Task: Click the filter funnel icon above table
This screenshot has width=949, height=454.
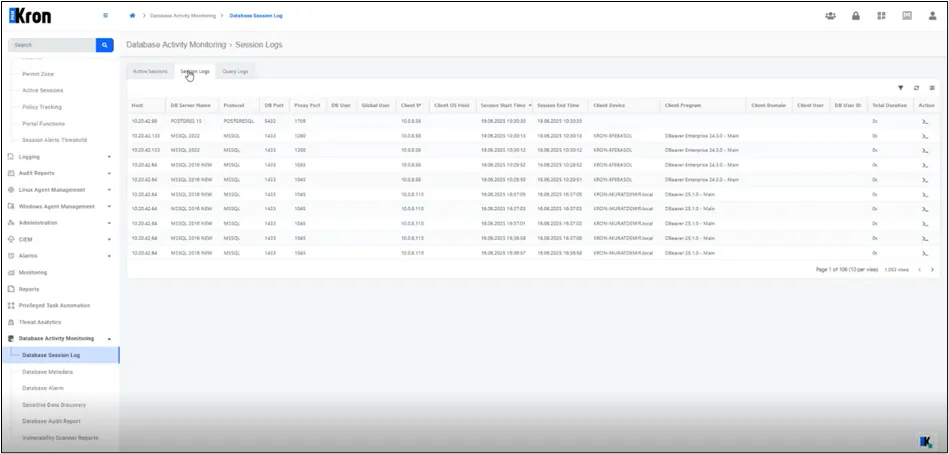Action: coord(900,88)
